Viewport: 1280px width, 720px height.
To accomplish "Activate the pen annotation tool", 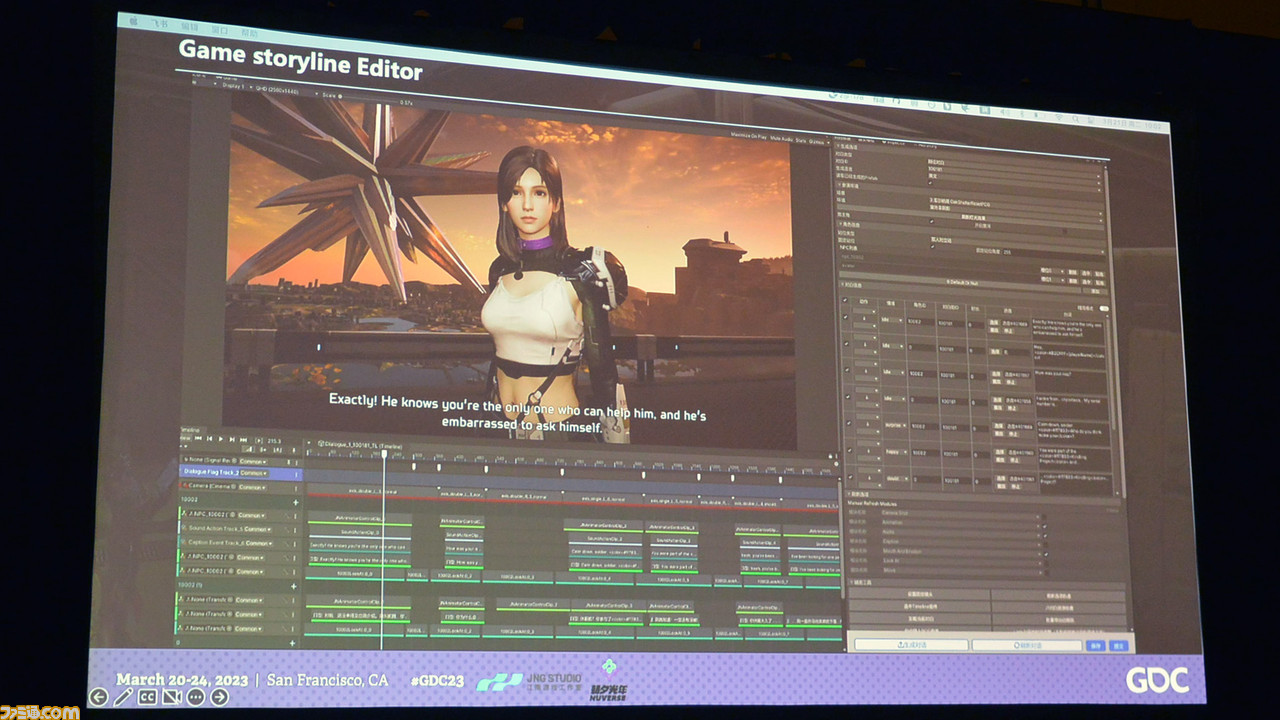I will coord(123,697).
